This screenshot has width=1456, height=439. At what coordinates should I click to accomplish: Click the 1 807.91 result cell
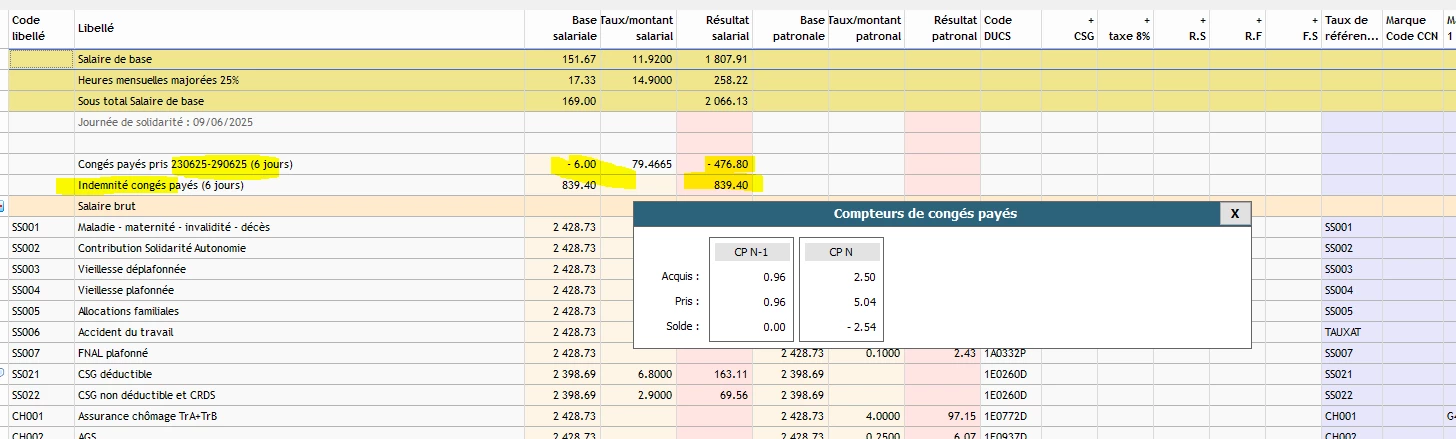click(x=714, y=59)
